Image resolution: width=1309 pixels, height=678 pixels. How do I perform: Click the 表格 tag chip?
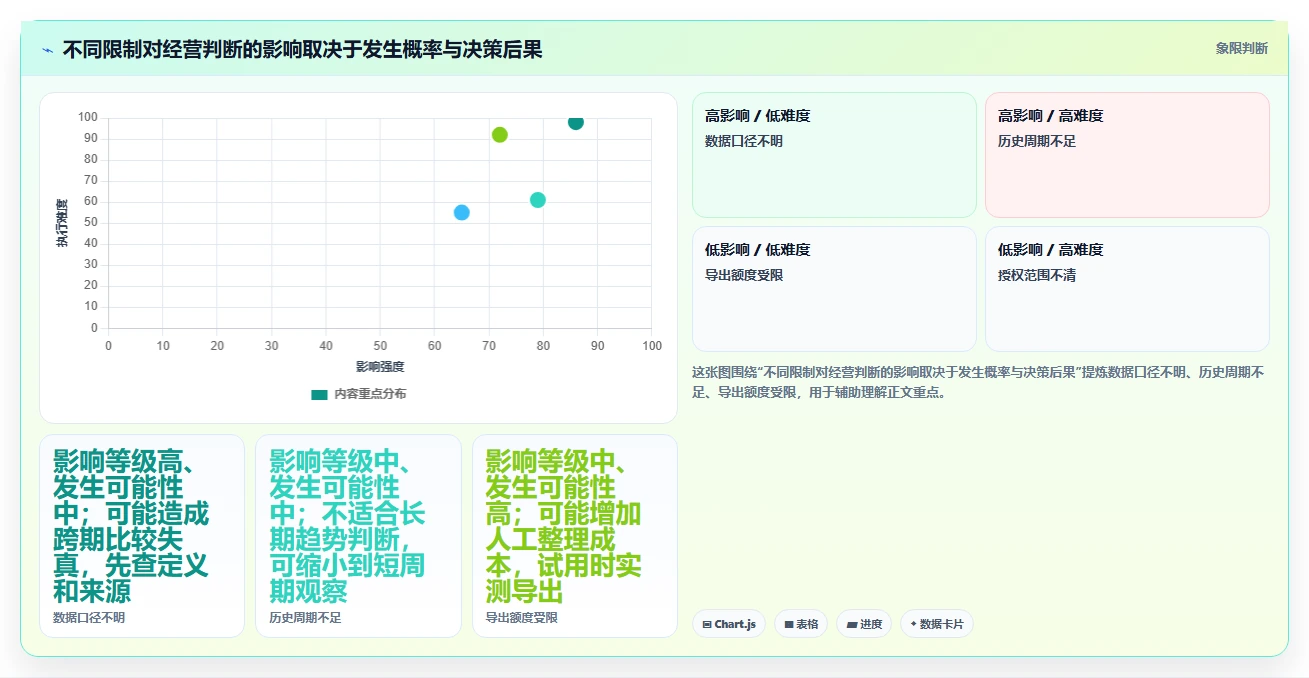[801, 624]
